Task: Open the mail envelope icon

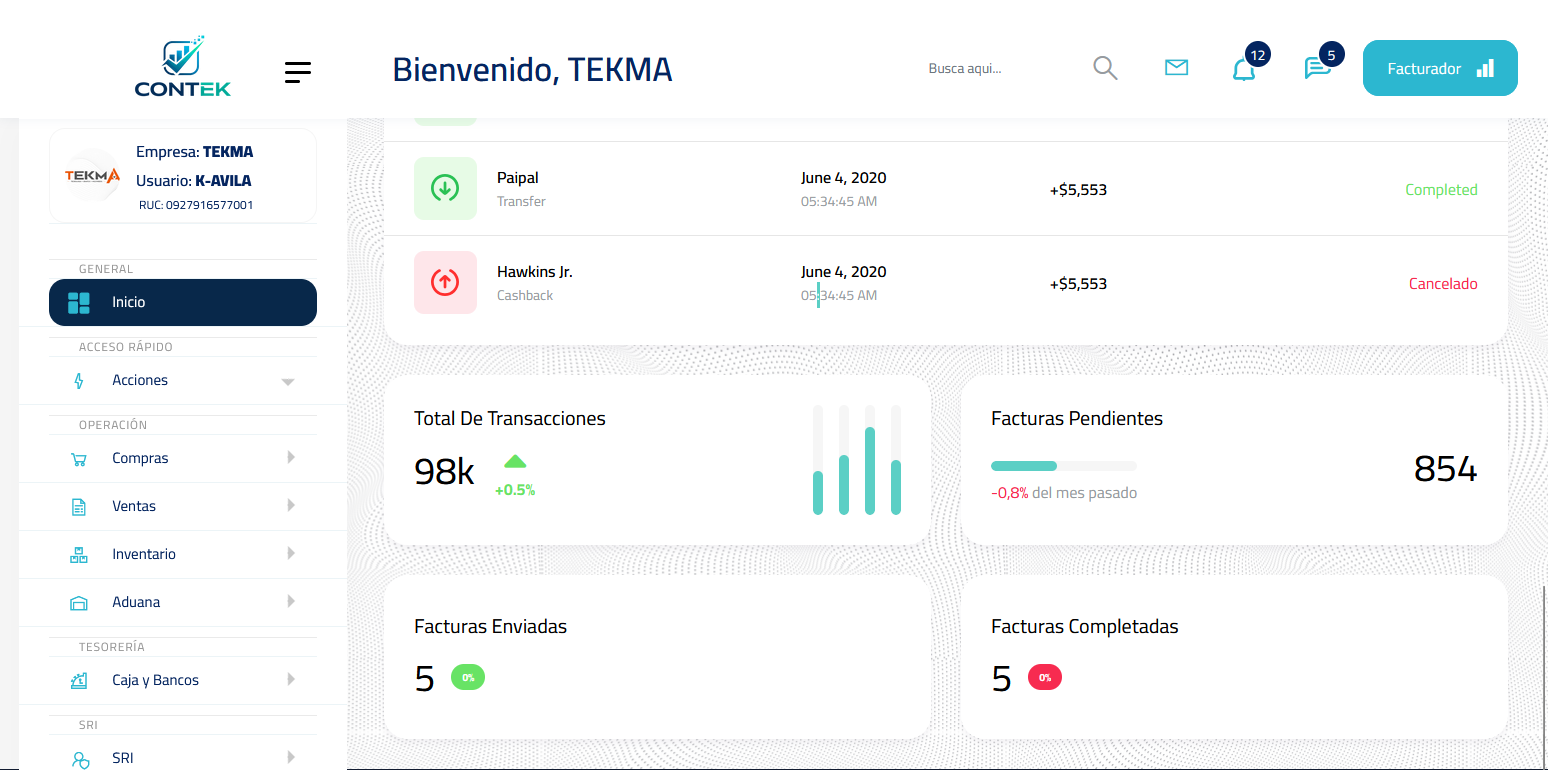Action: [x=1176, y=68]
